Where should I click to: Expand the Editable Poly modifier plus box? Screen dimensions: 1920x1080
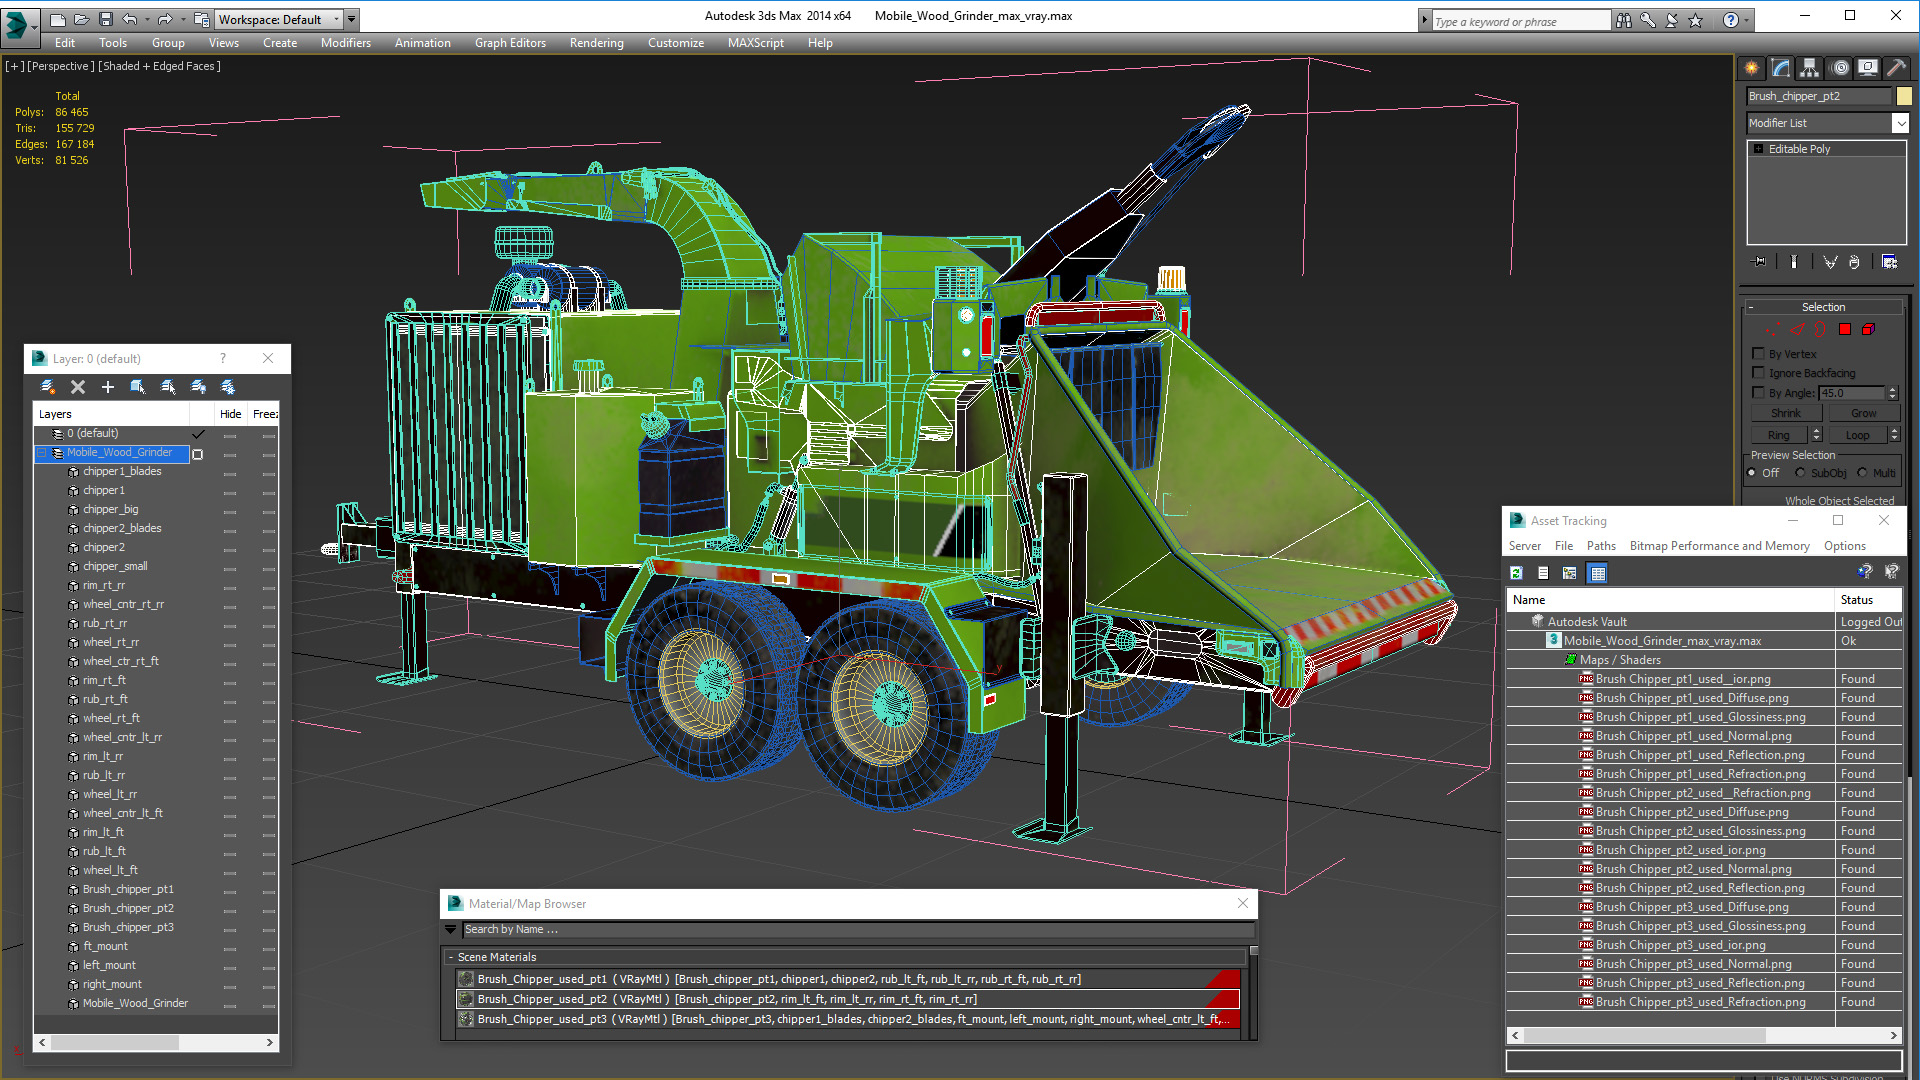point(1759,149)
